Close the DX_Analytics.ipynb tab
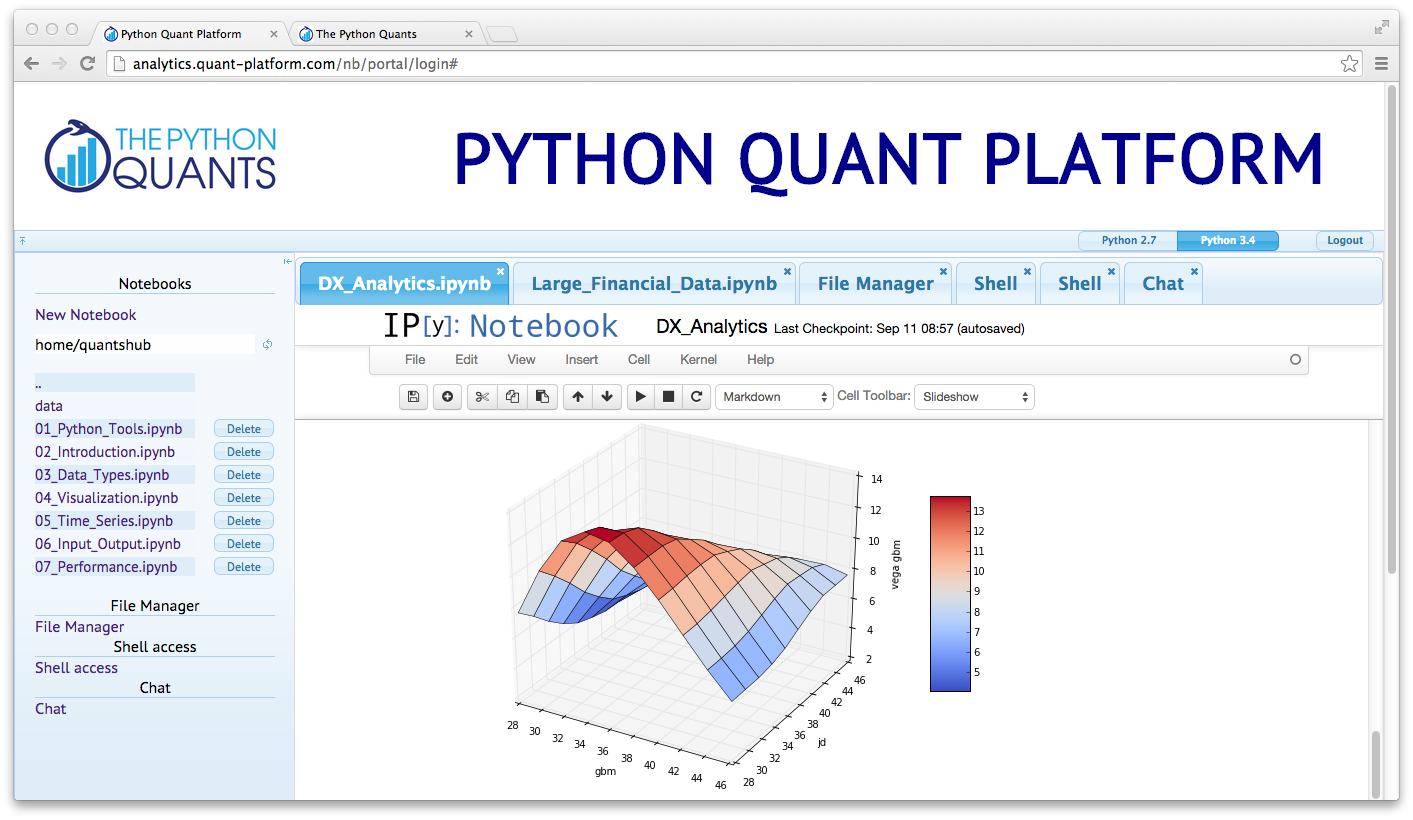Viewport: 1413px width, 820px height. click(x=500, y=271)
